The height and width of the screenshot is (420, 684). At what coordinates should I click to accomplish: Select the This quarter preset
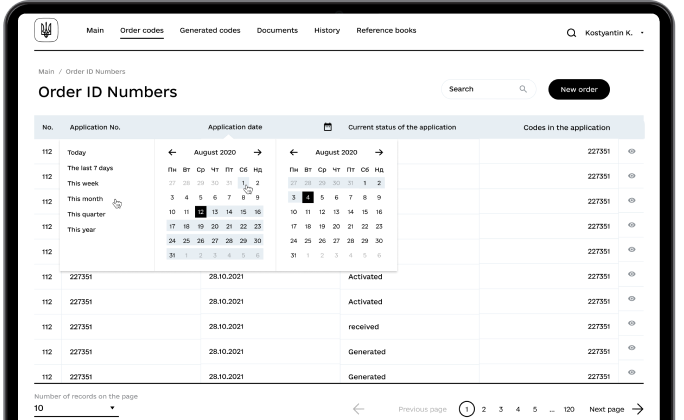click(x=86, y=214)
